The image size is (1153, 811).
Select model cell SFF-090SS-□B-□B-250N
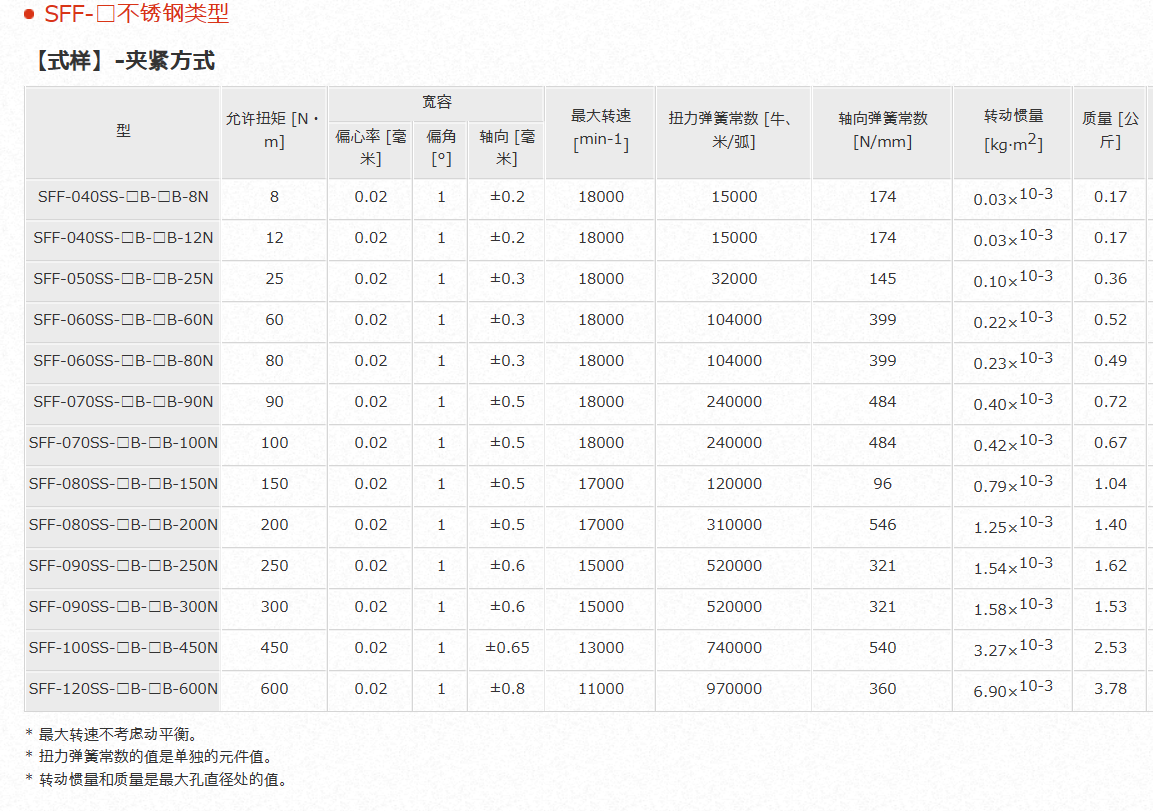pyautogui.click(x=123, y=566)
